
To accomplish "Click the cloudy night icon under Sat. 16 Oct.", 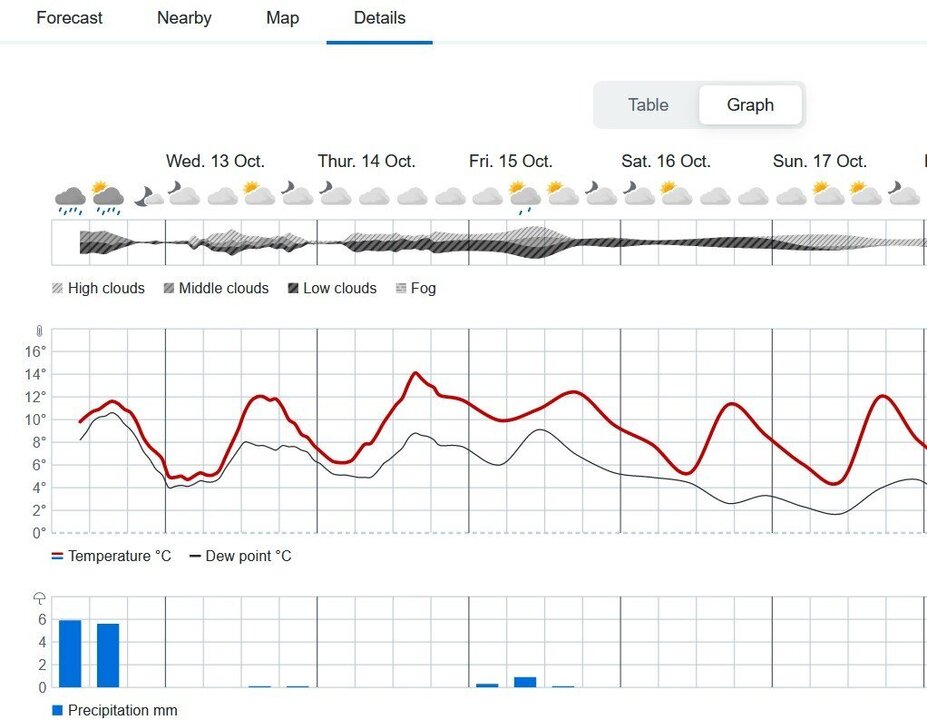I will pos(638,192).
